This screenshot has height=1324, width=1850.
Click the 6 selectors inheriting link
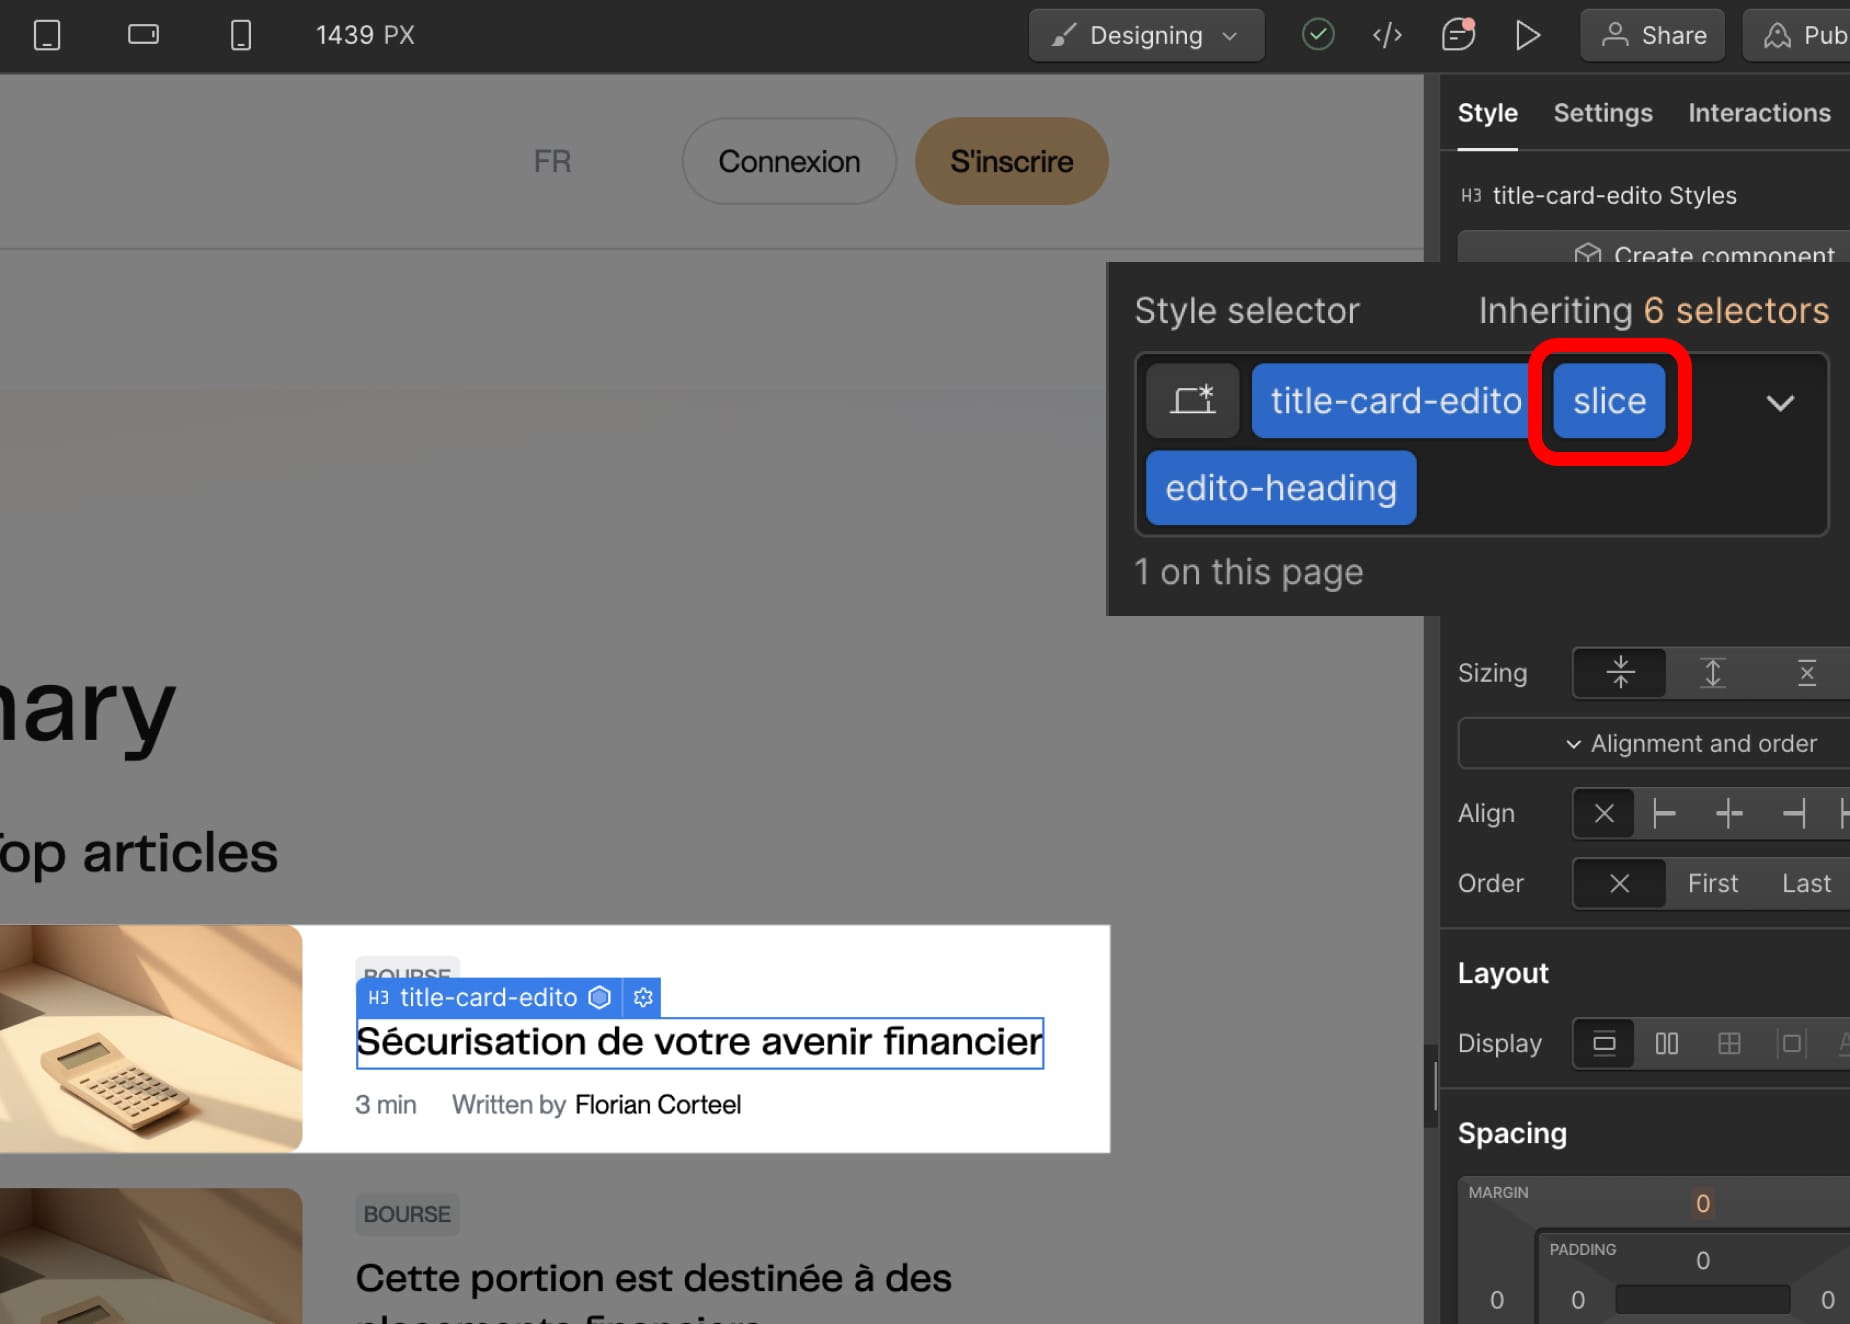click(x=1736, y=311)
